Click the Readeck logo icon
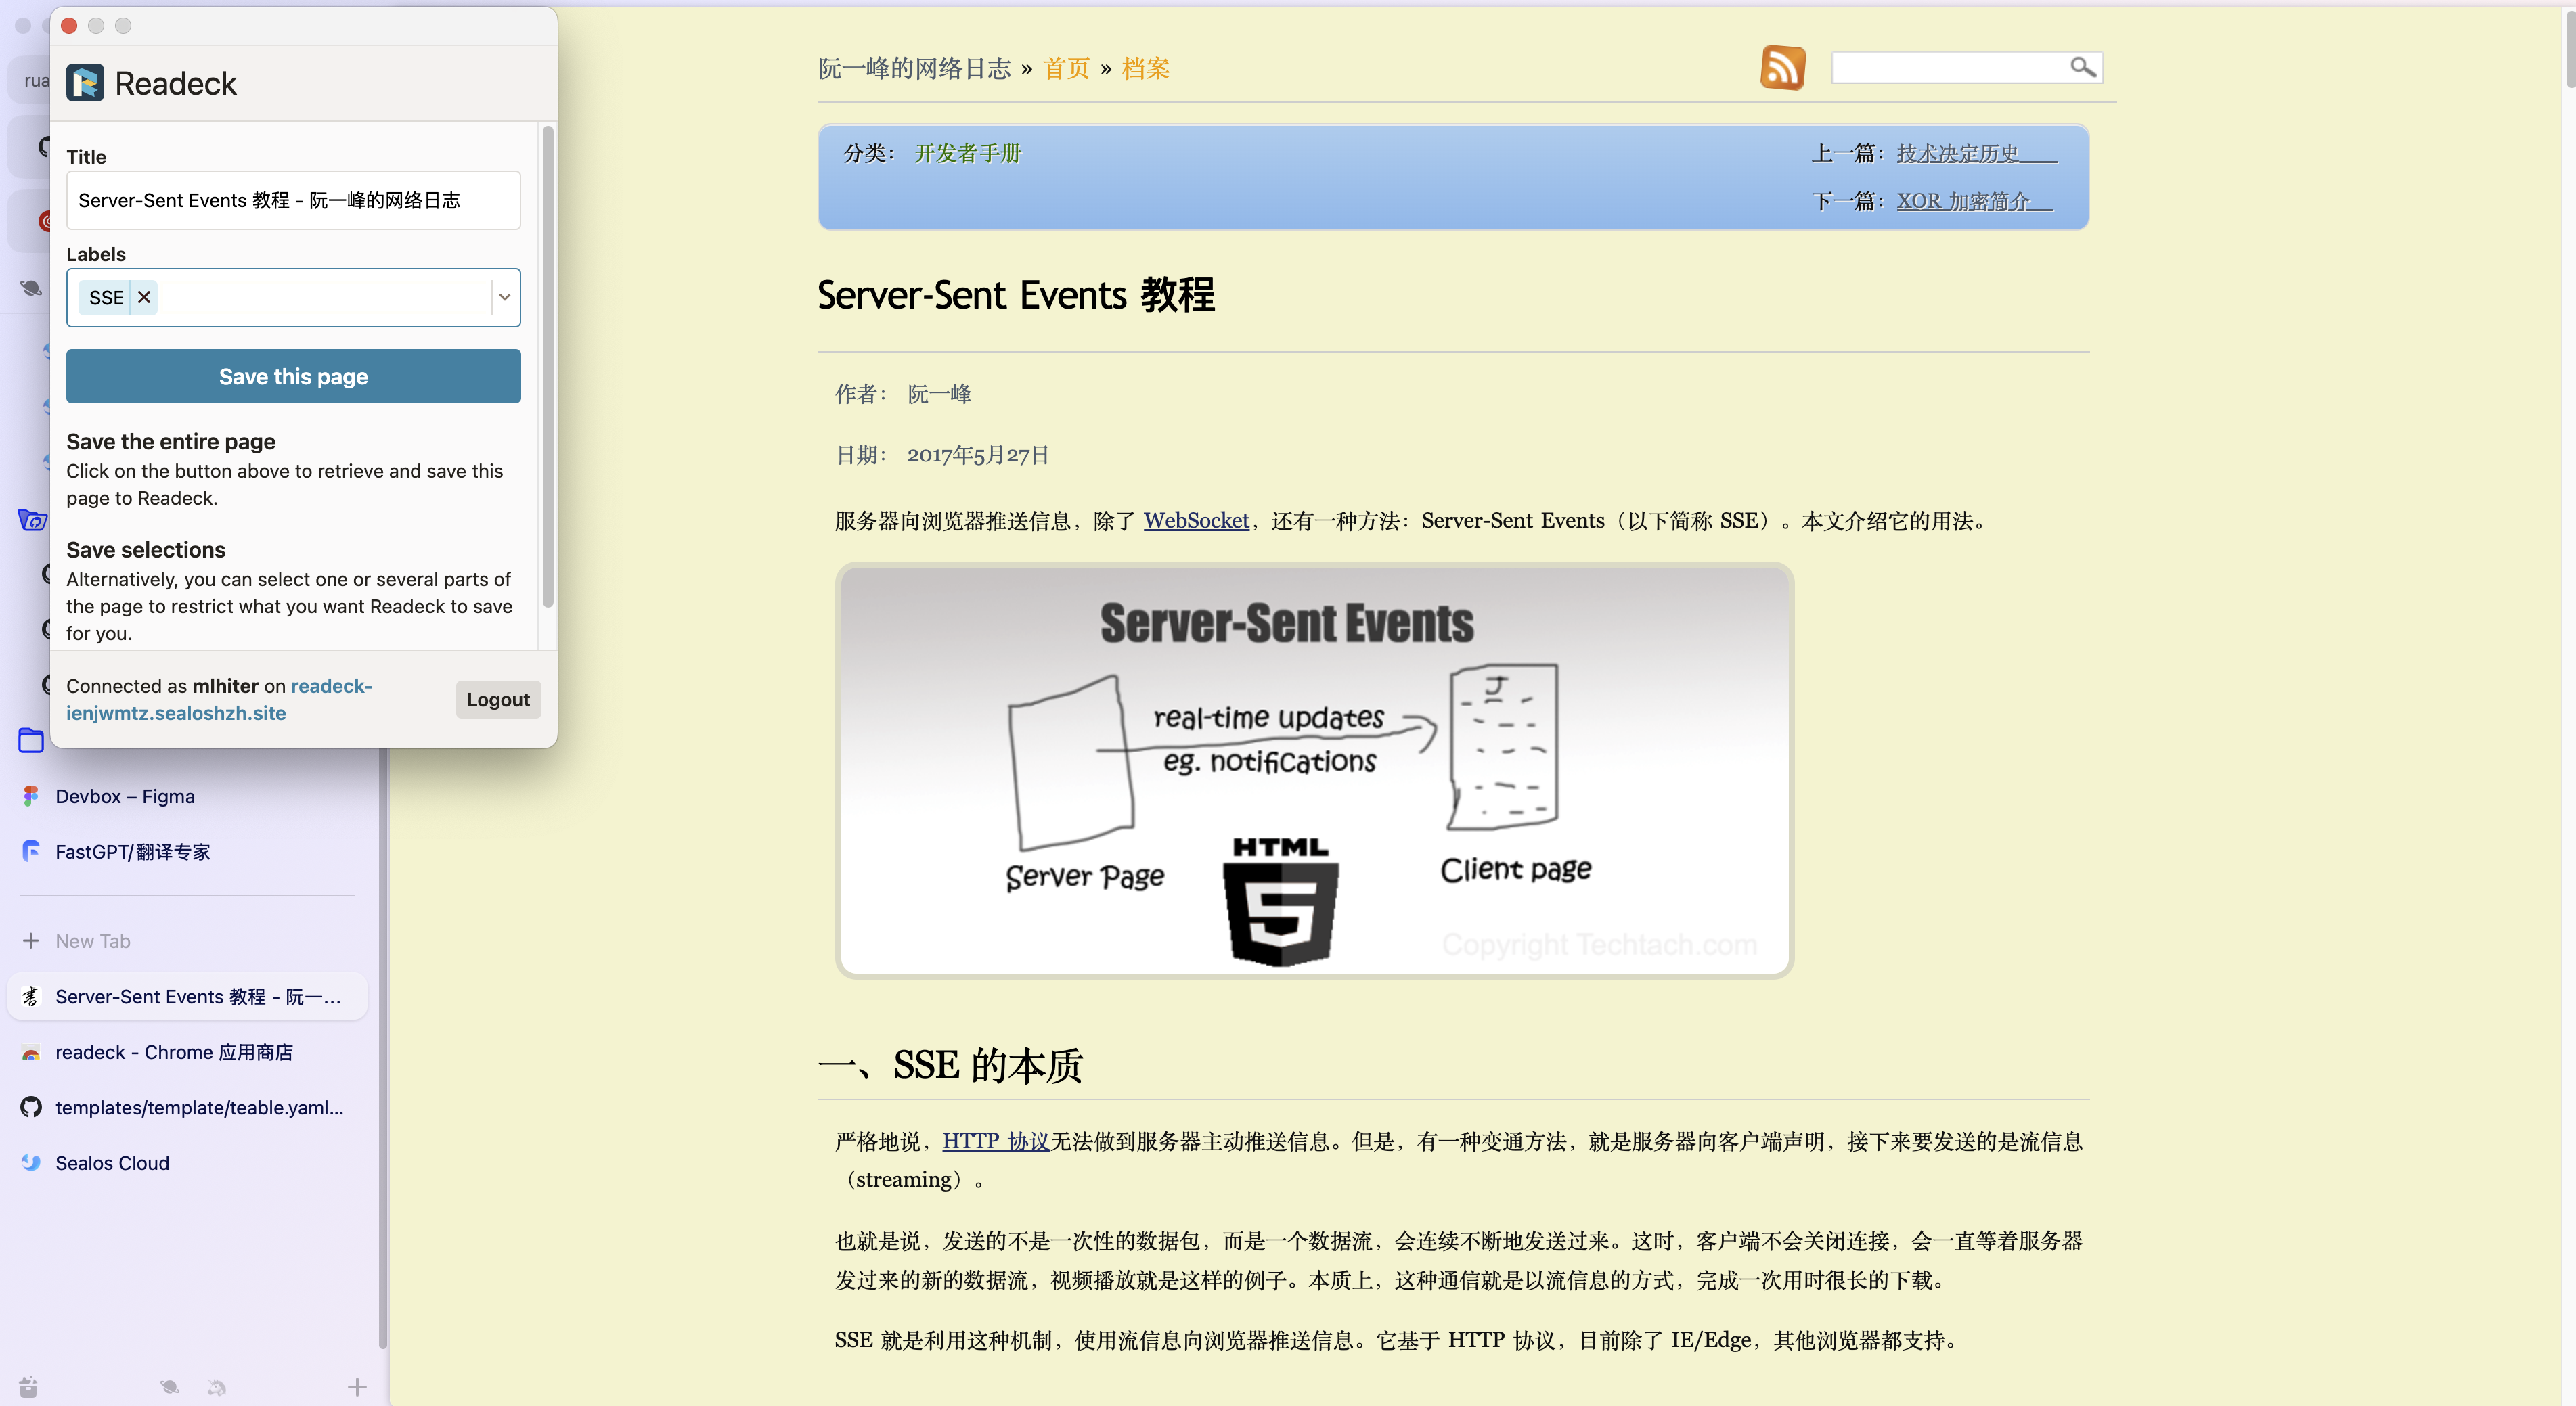Viewport: 2576px width, 1406px height. (x=85, y=83)
